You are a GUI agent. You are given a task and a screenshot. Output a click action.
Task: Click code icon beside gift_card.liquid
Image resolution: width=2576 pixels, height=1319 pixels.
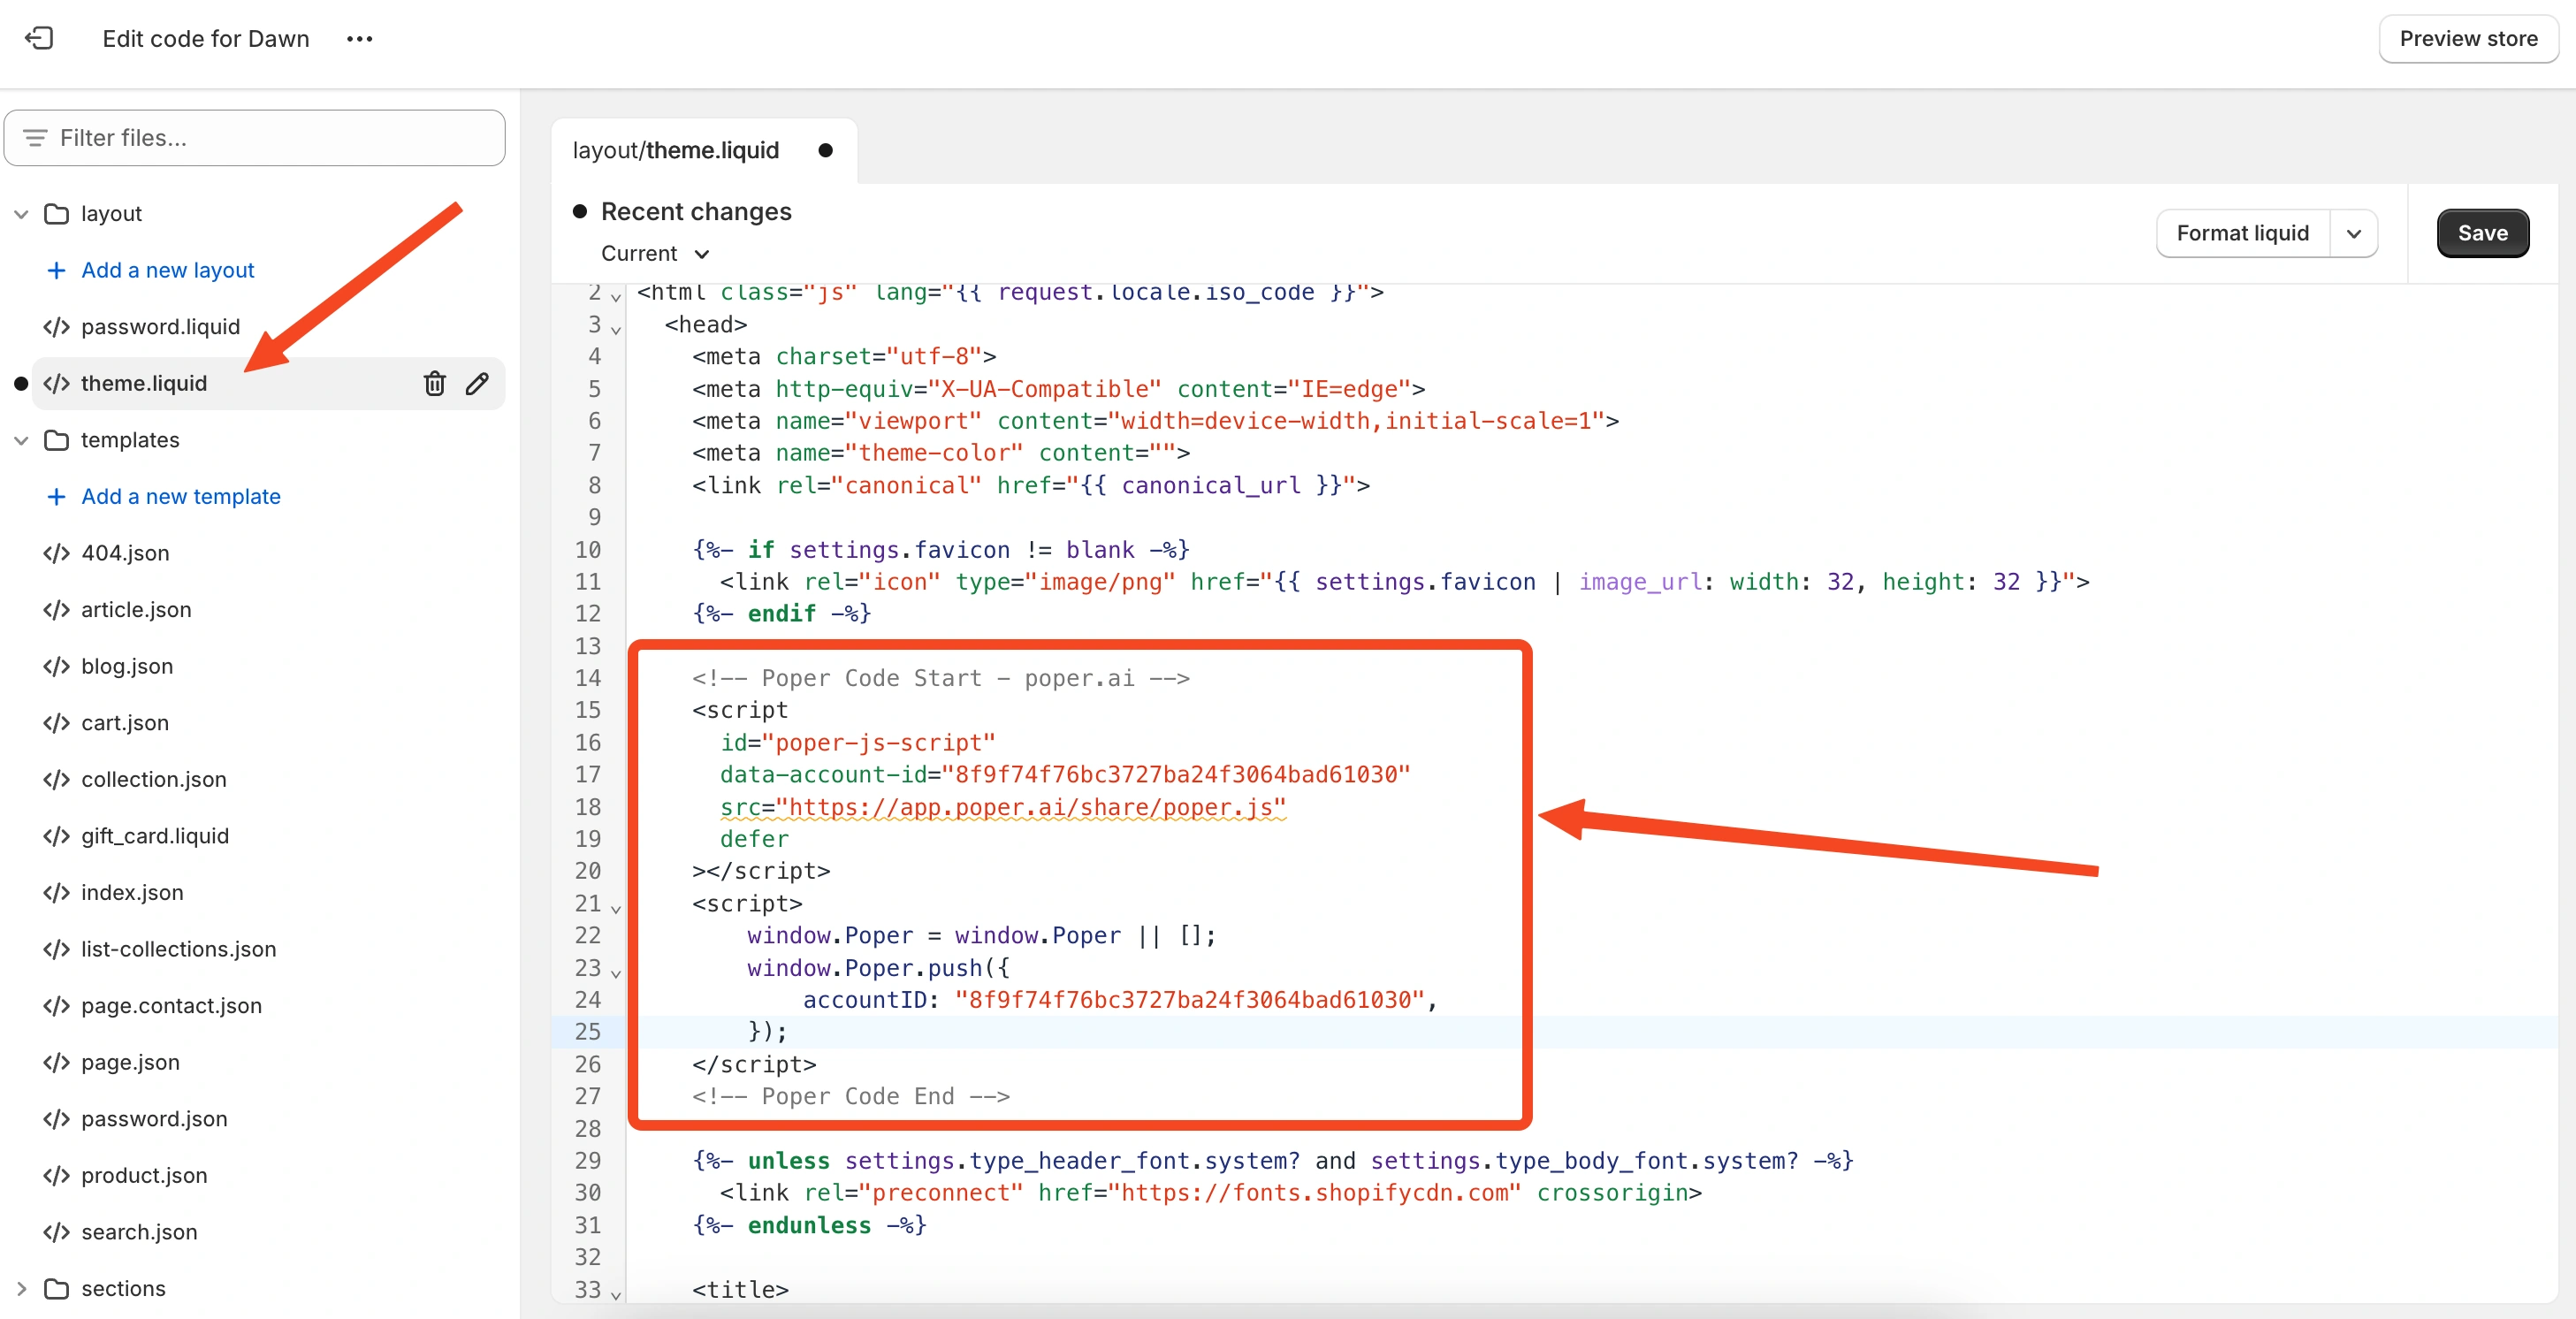click(x=57, y=836)
